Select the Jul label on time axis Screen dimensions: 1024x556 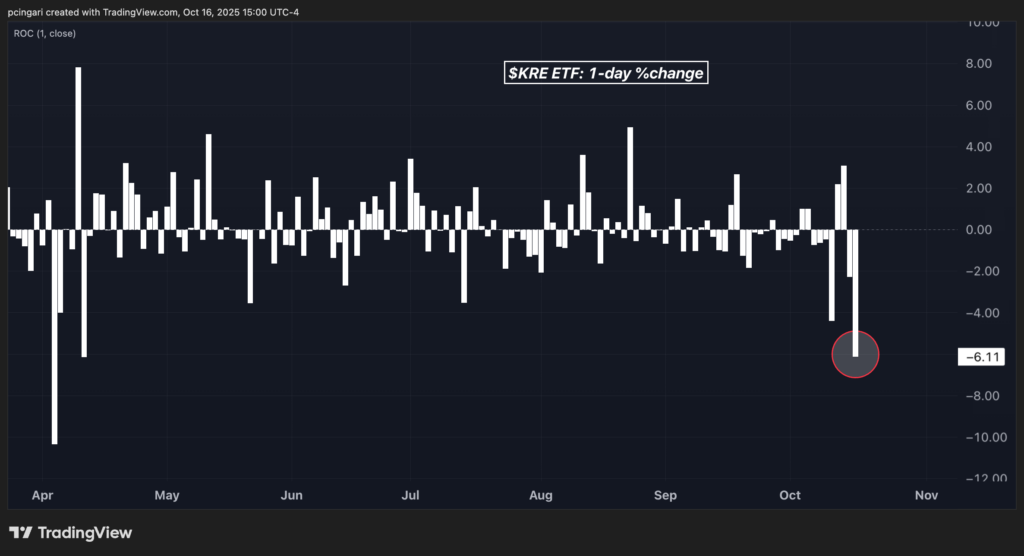tap(410, 495)
